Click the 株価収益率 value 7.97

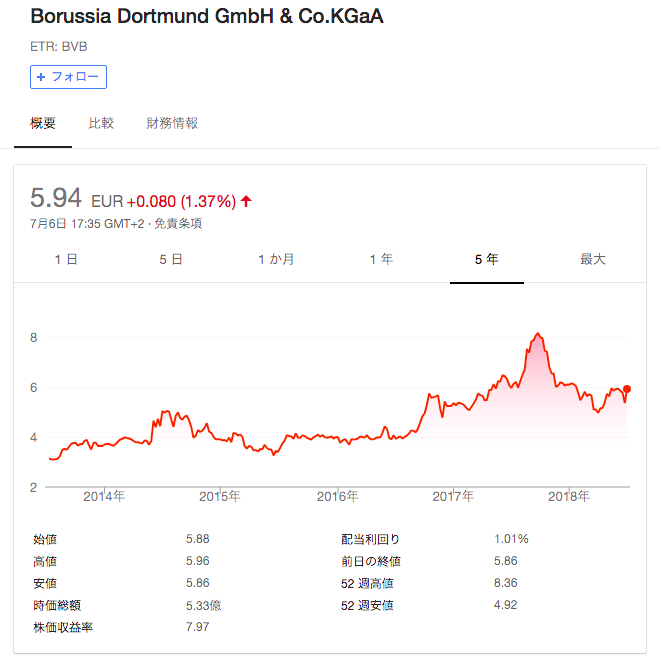[198, 627]
